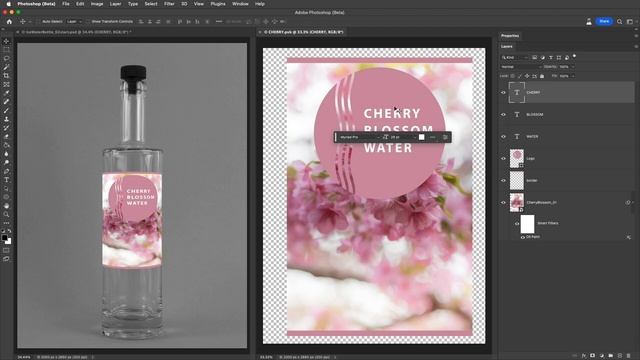Open the search magnifier icon
Viewport: 640px width, 360px height.
[x=620, y=22]
